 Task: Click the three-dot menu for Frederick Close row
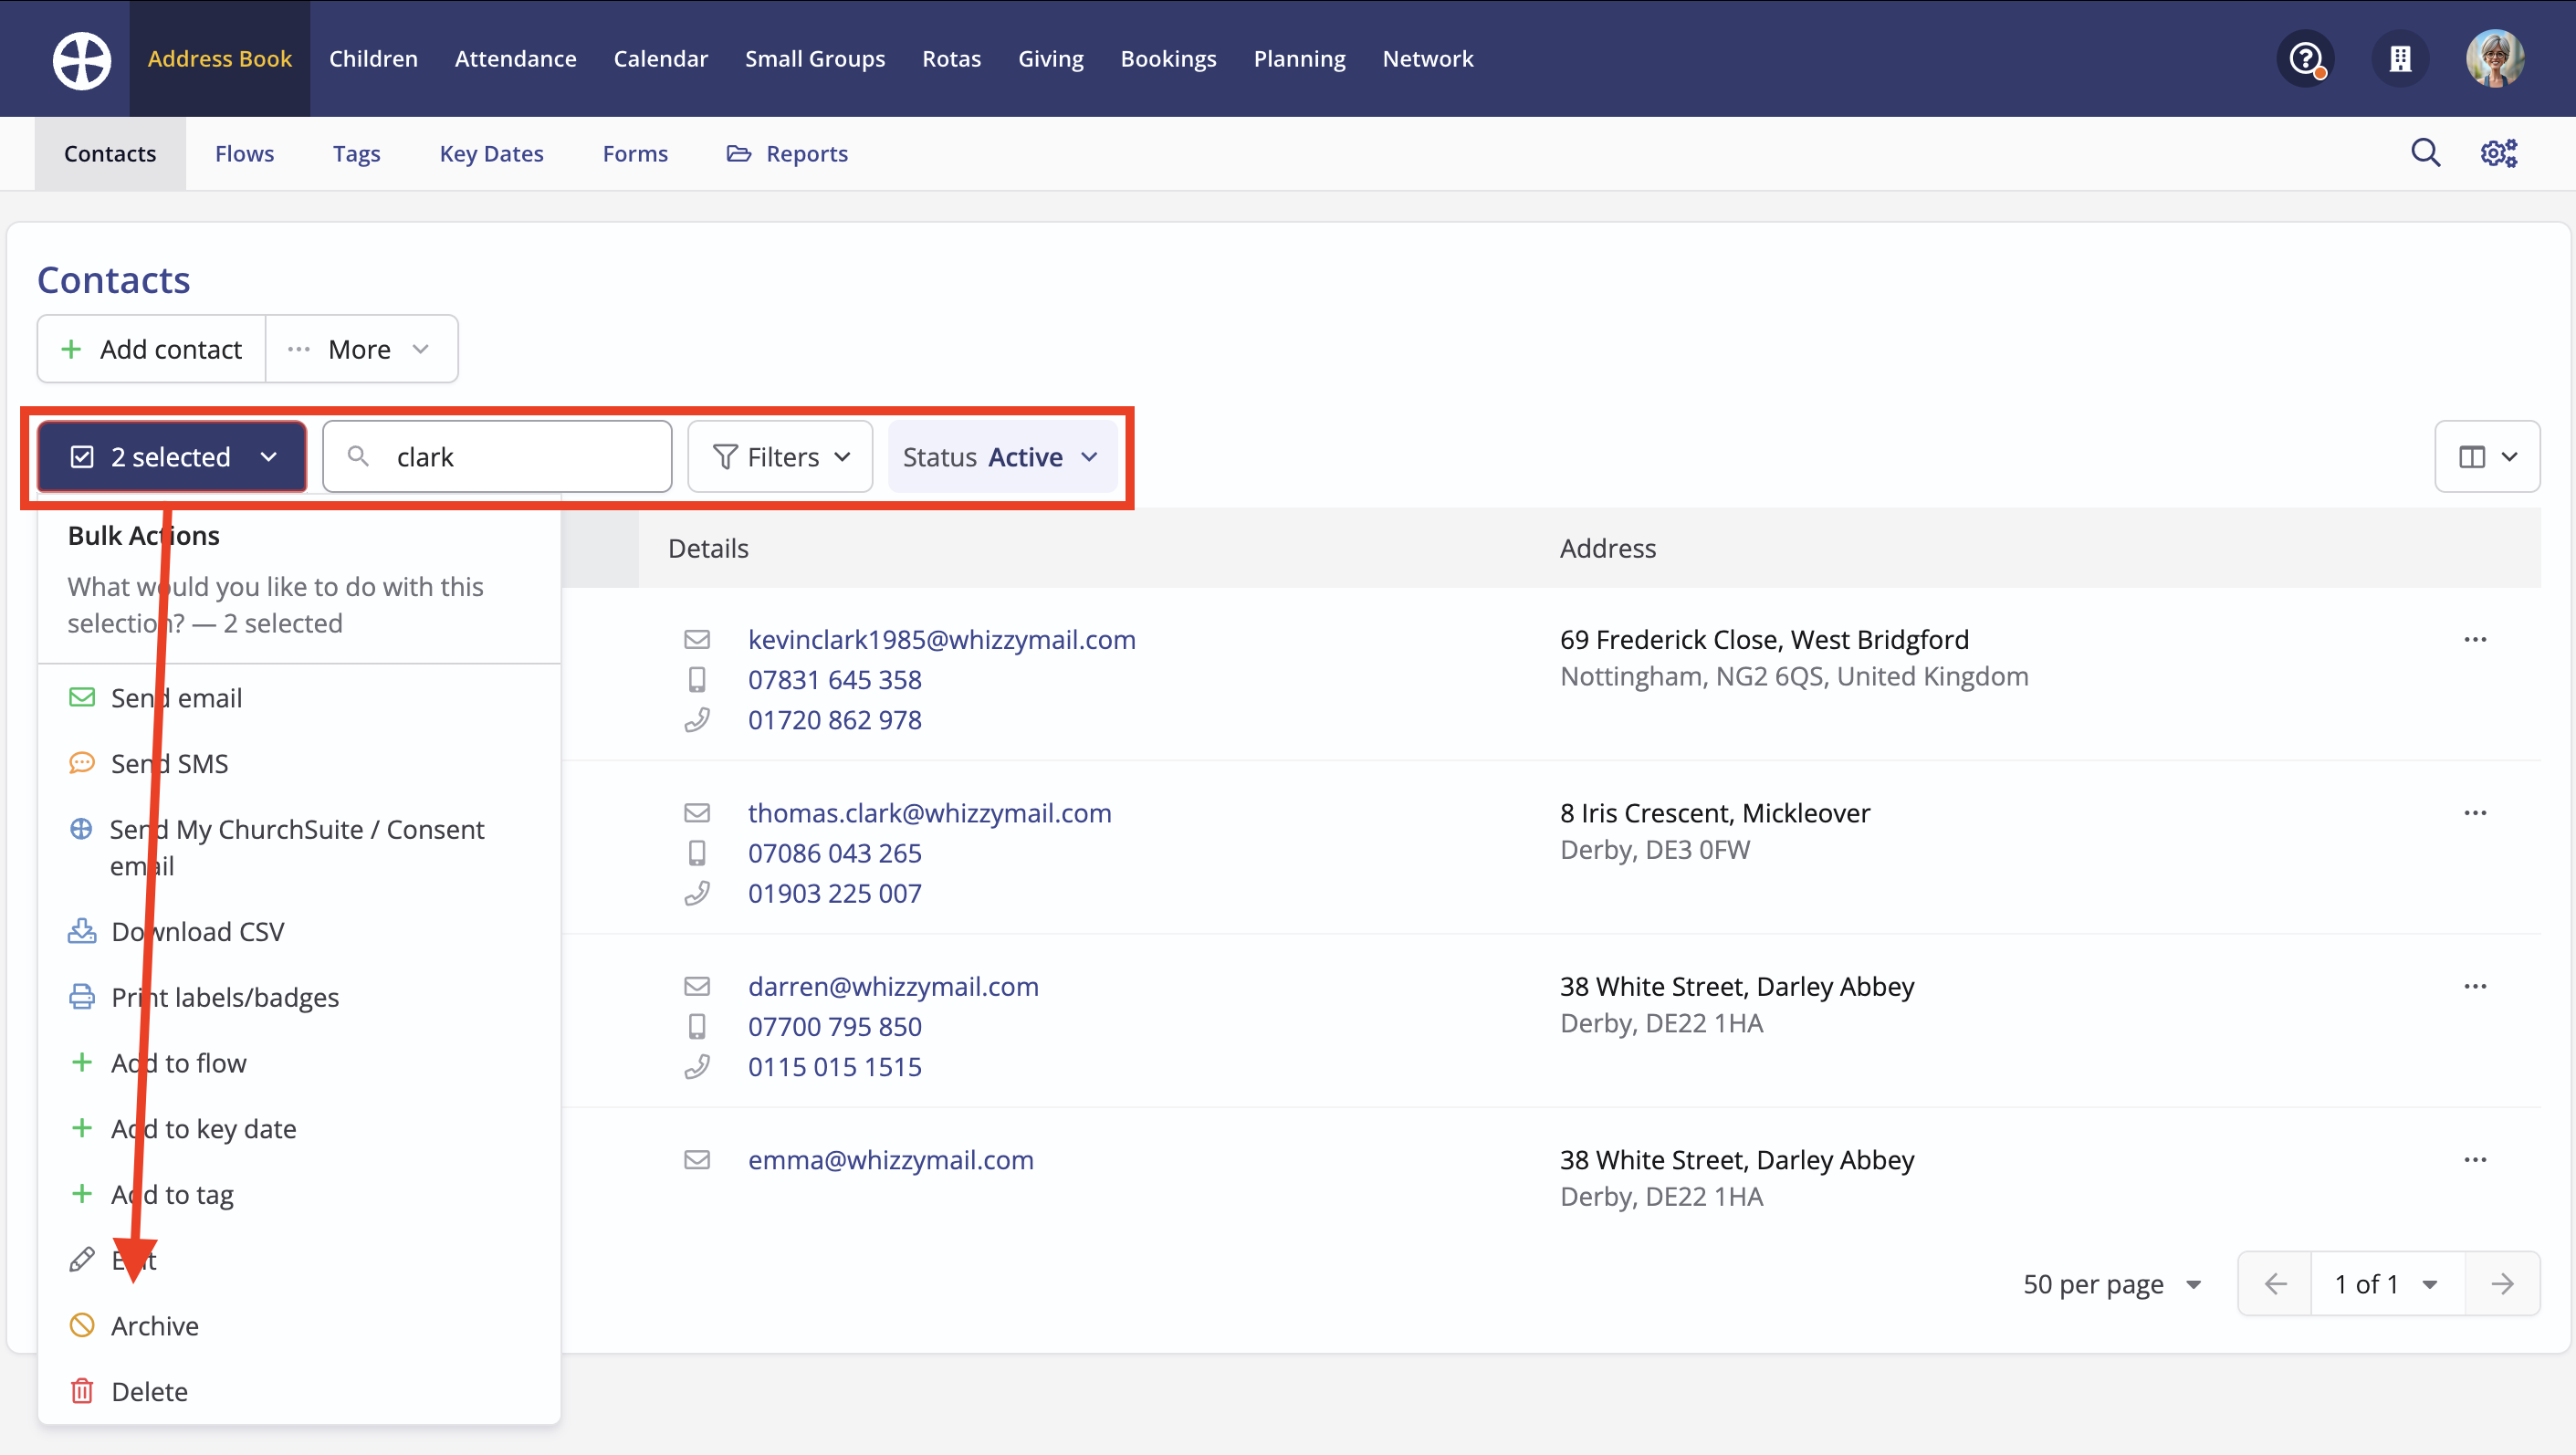tap(2475, 640)
